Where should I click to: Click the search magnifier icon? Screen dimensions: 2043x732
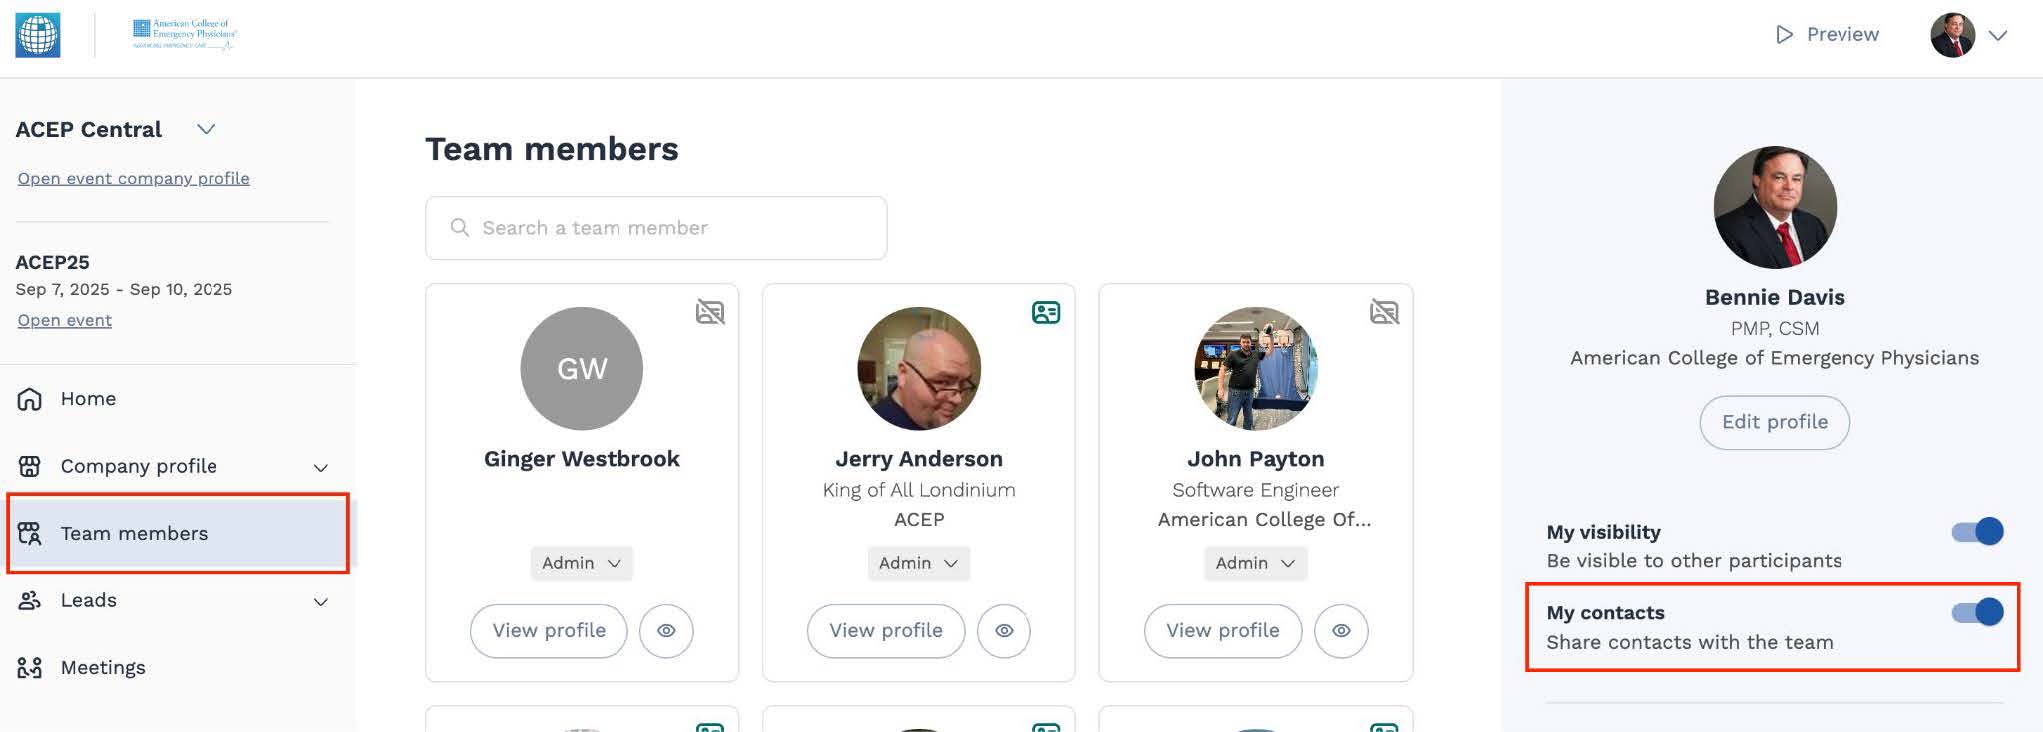[x=460, y=228]
